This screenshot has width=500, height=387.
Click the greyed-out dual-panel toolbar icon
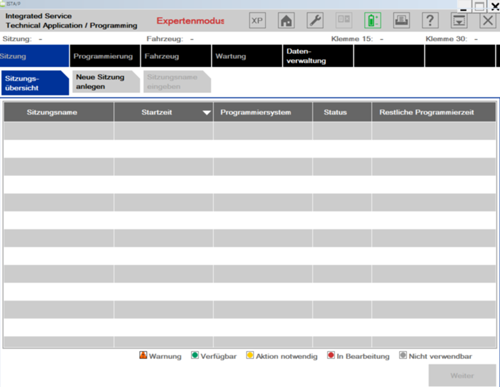click(344, 21)
